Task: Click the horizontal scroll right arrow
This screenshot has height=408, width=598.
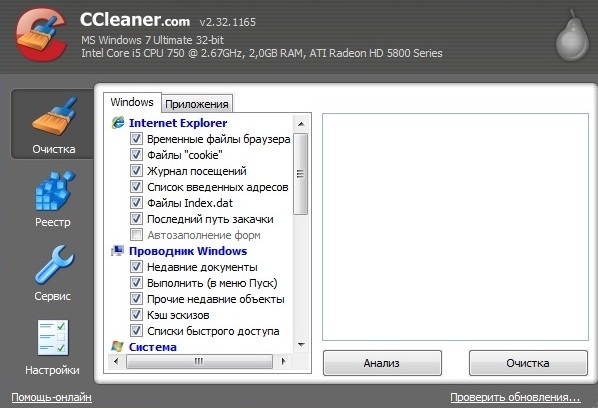Action: pos(283,361)
